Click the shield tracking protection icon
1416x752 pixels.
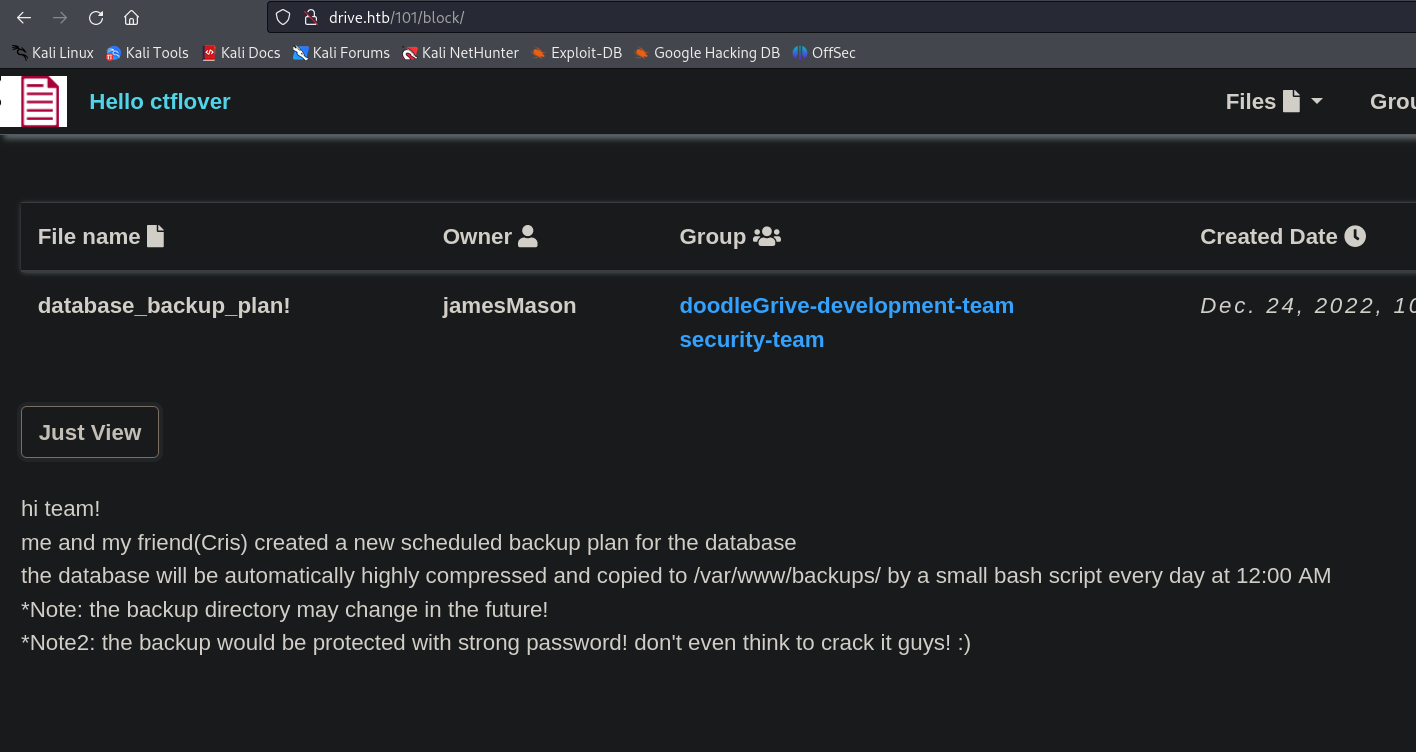(x=283, y=18)
